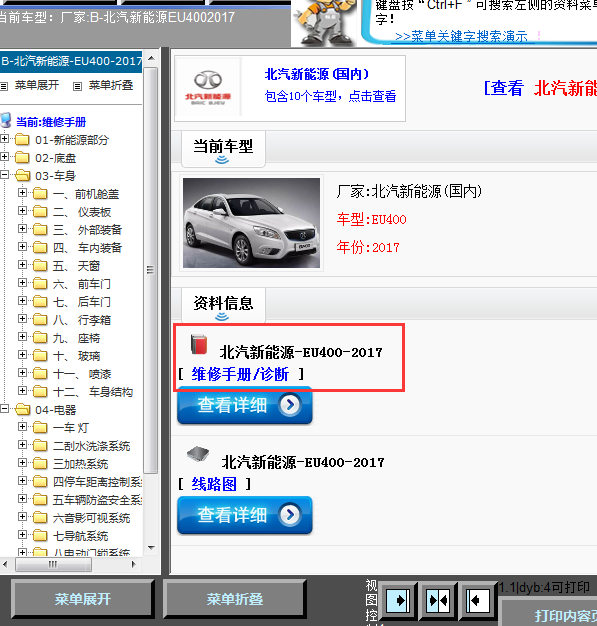The image size is (597, 626).
Task: Click the 三、外部装备 folder icon
Action: click(x=40, y=230)
